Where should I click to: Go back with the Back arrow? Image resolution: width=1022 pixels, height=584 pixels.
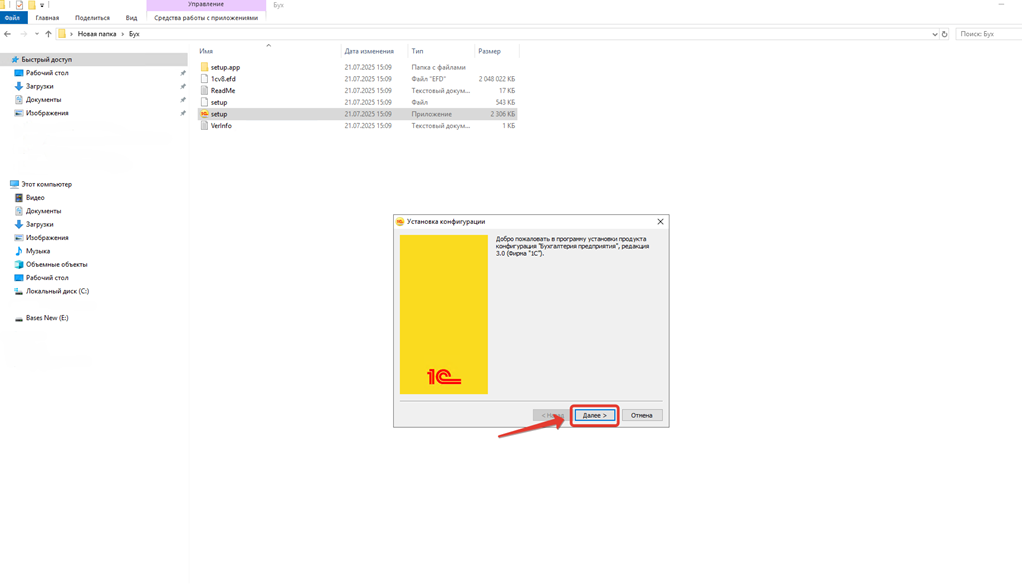tap(8, 34)
